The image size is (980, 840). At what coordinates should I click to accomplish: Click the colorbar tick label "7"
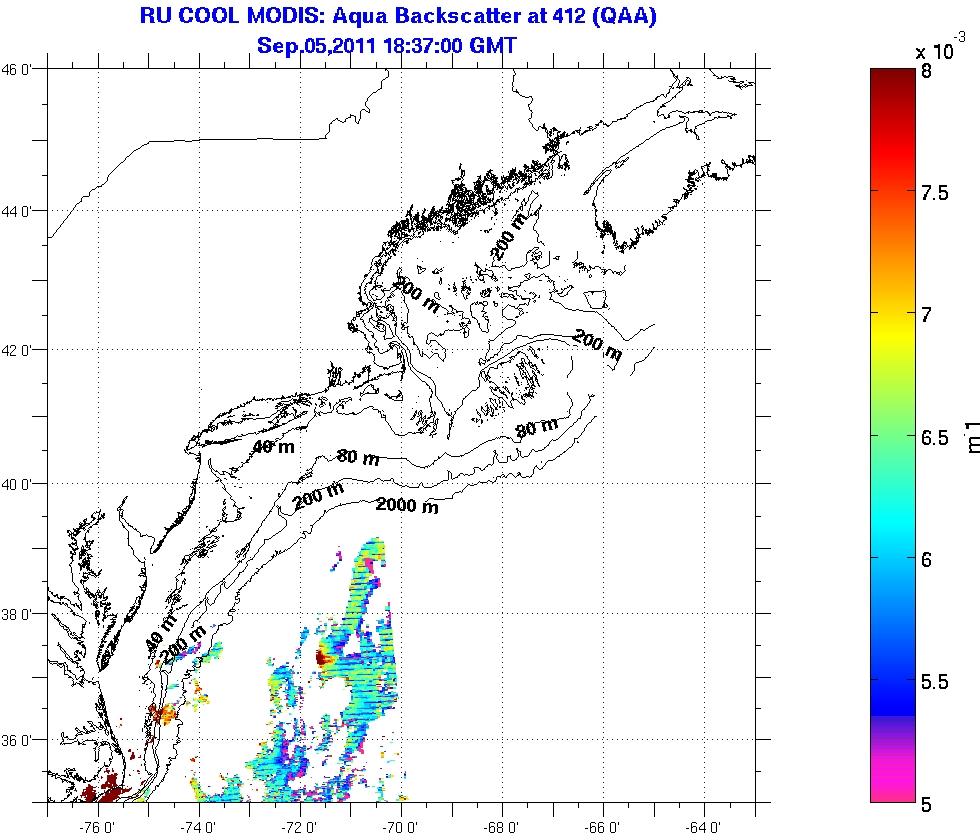(926, 314)
